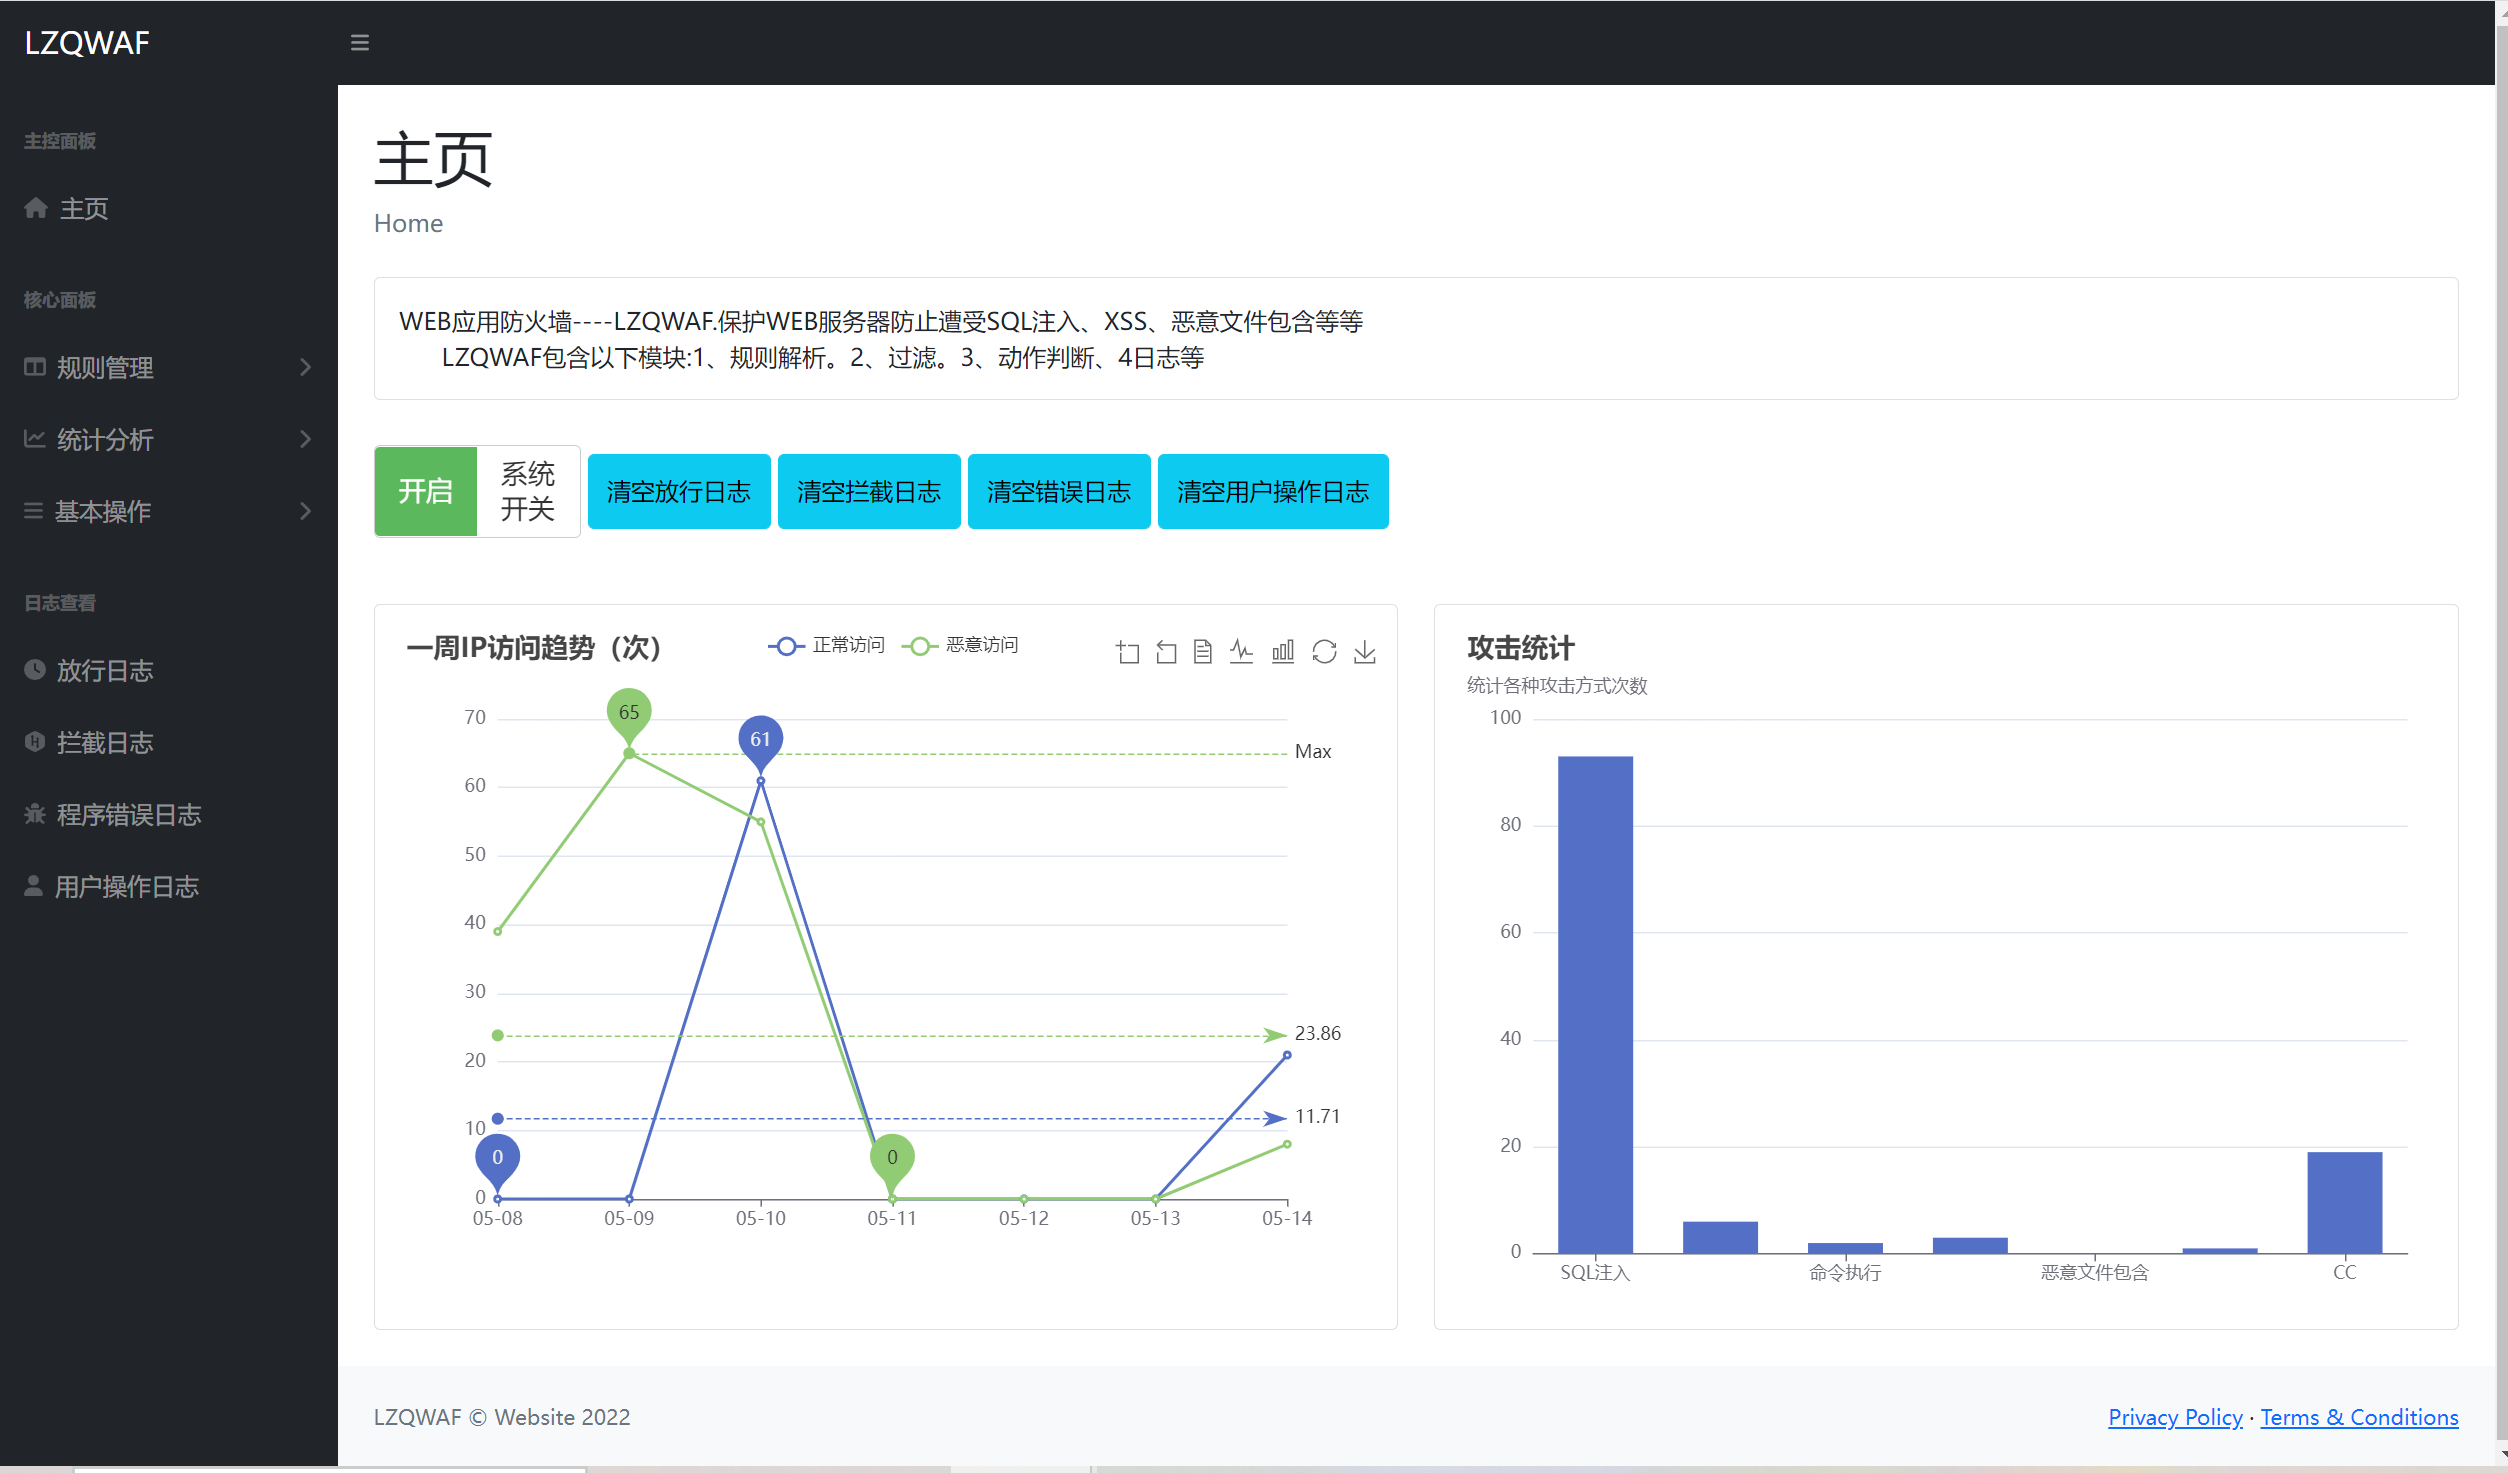Click the bug icon for 程序错误日志
The width and height of the screenshot is (2508, 1473).
coord(35,814)
